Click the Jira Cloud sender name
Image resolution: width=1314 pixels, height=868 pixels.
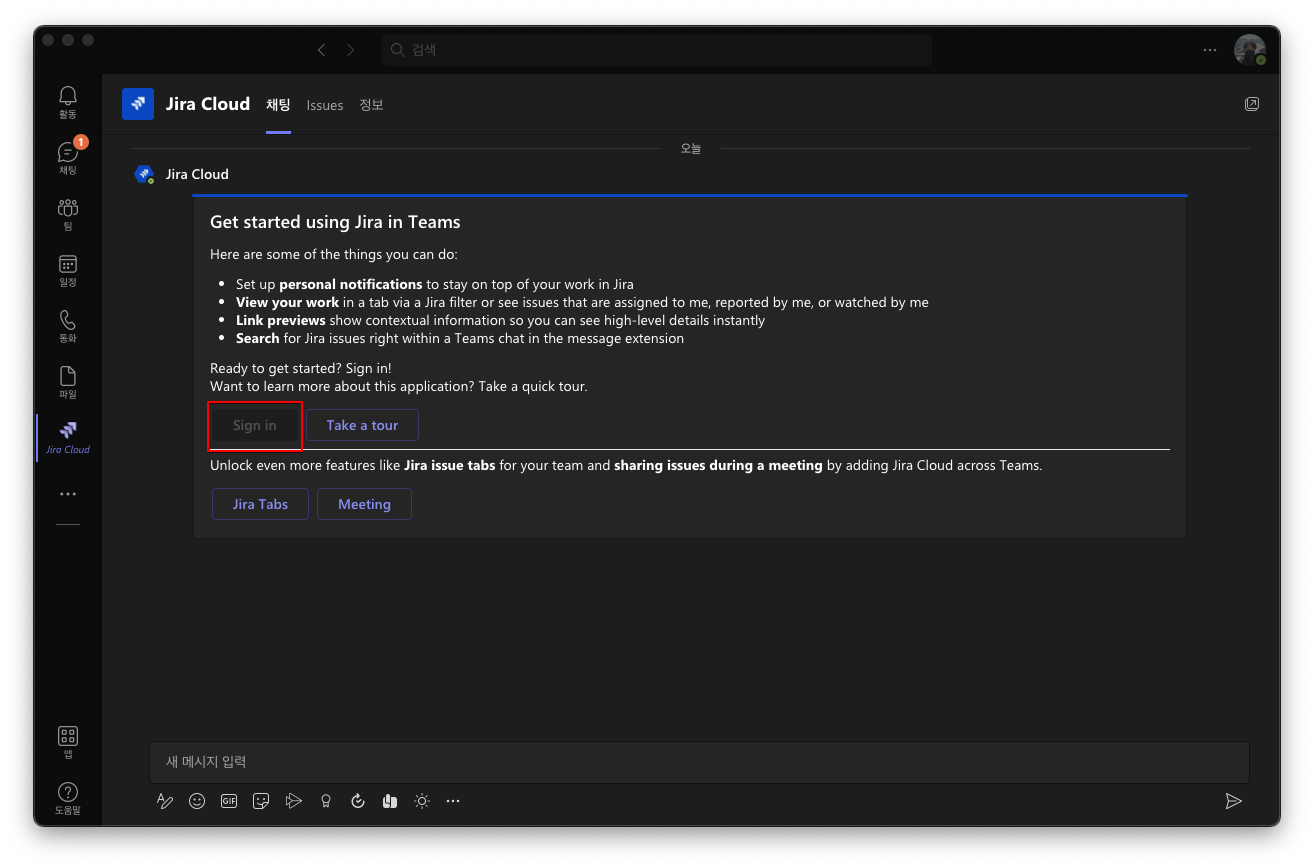(197, 174)
